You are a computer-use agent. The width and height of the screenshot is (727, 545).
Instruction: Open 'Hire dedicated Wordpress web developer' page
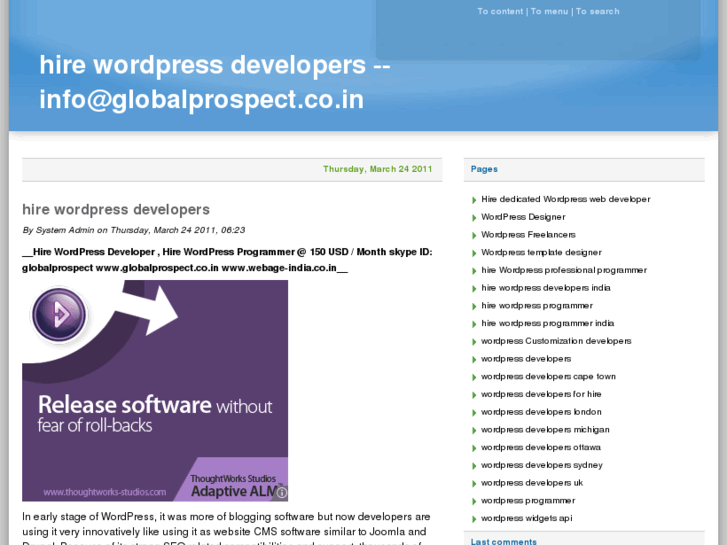(x=565, y=199)
